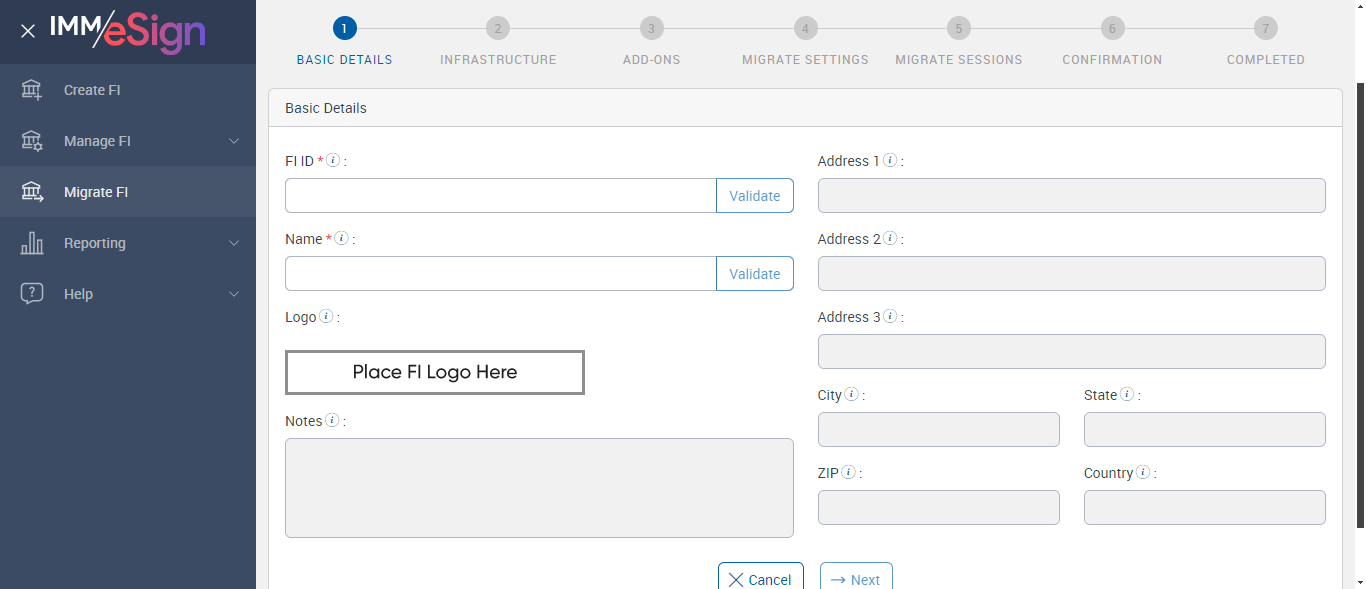Click the Migrate FI sidebar icon
Screen dimensions: 1366x589
[x=32, y=192]
